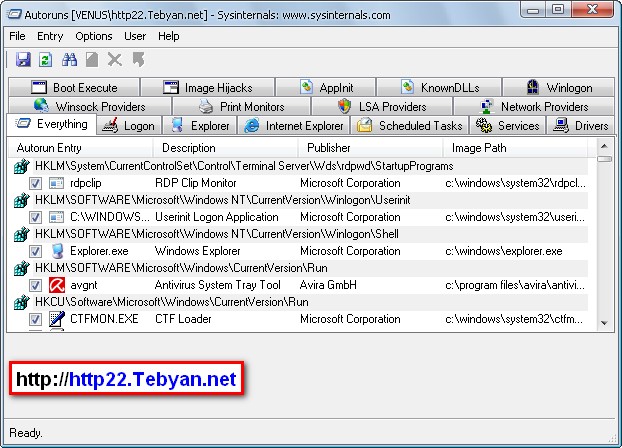Screen dimensions: 622x448
Task: Click the Delete X toolbar icon
Action: 115,60
